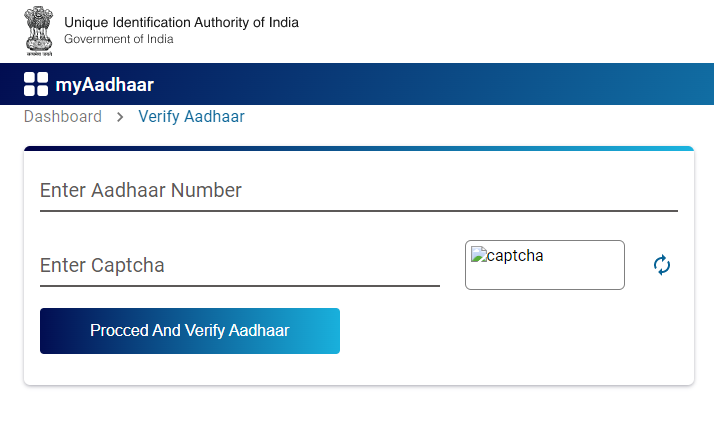Focus the Enter Captcha text field
The height and width of the screenshot is (446, 714).
coord(240,266)
